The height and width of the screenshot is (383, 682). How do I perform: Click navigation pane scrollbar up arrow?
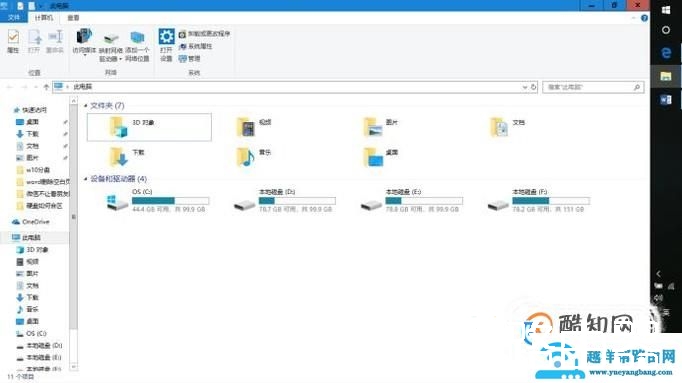point(74,101)
